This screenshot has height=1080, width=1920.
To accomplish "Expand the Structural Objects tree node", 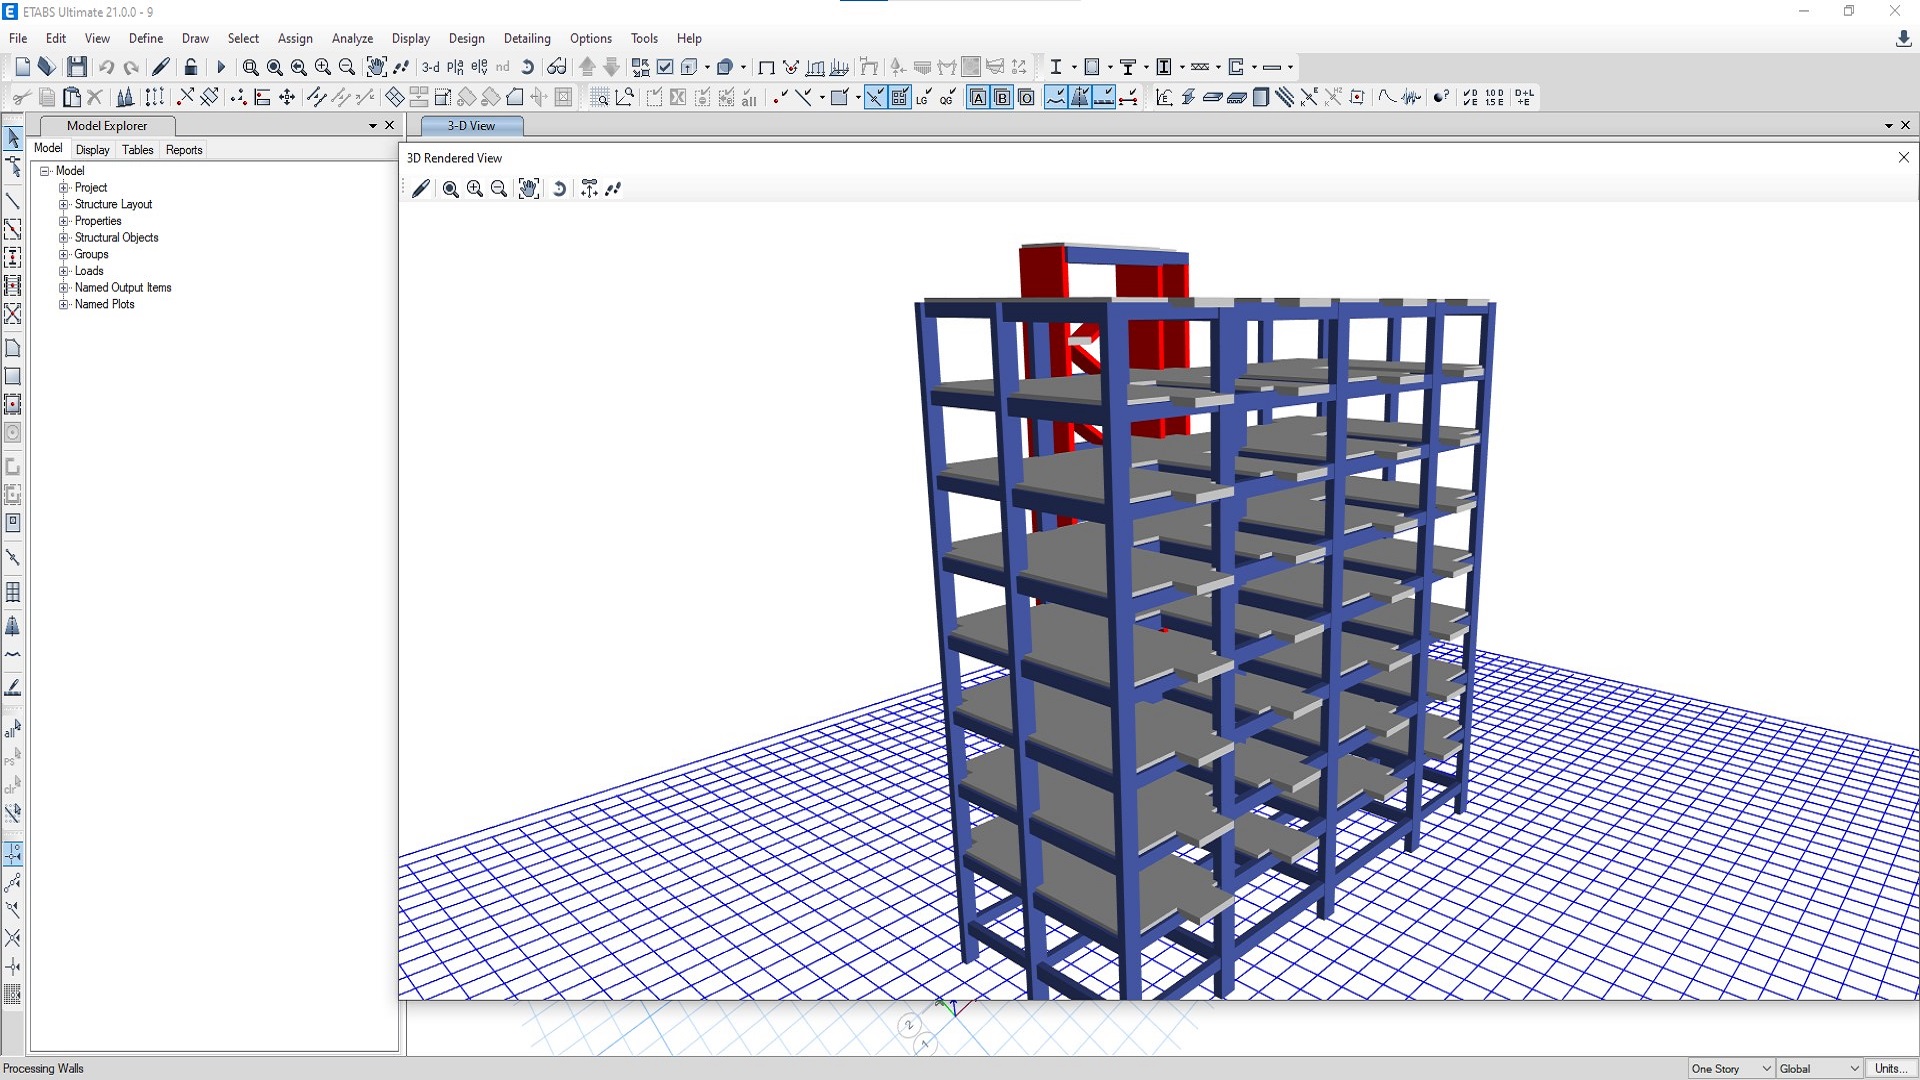I will point(64,238).
